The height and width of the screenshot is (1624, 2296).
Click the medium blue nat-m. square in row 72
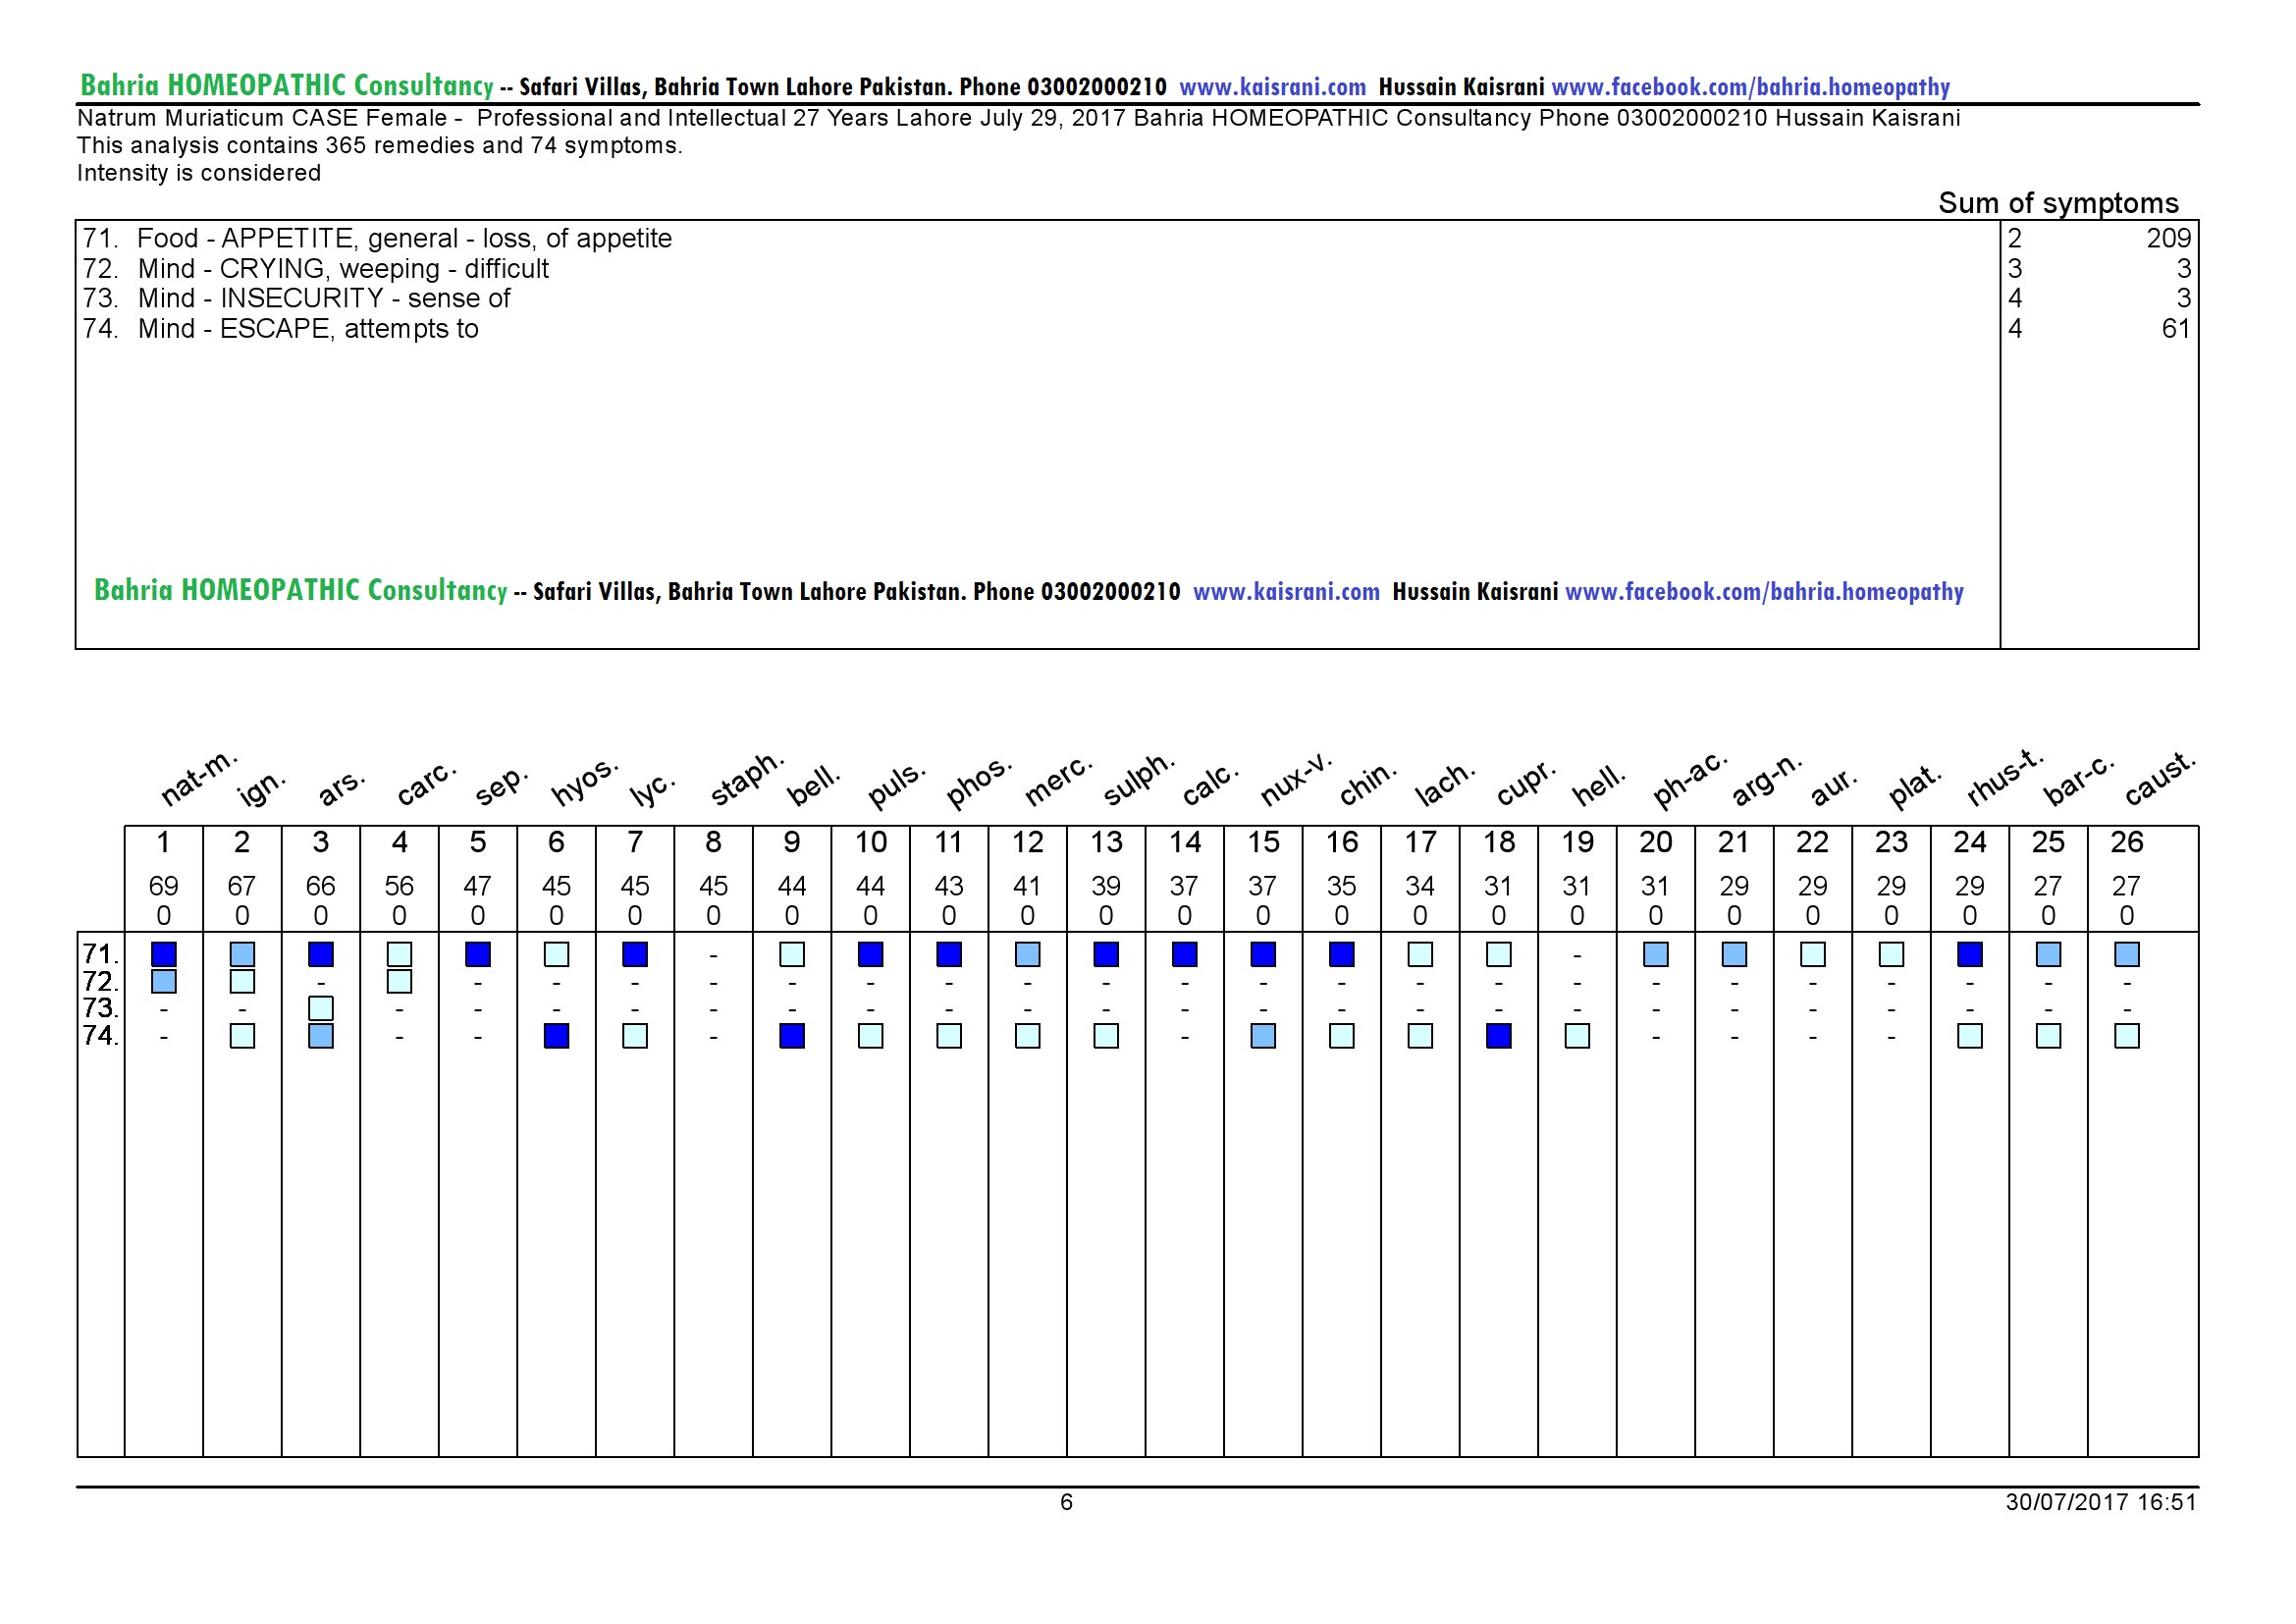164,982
